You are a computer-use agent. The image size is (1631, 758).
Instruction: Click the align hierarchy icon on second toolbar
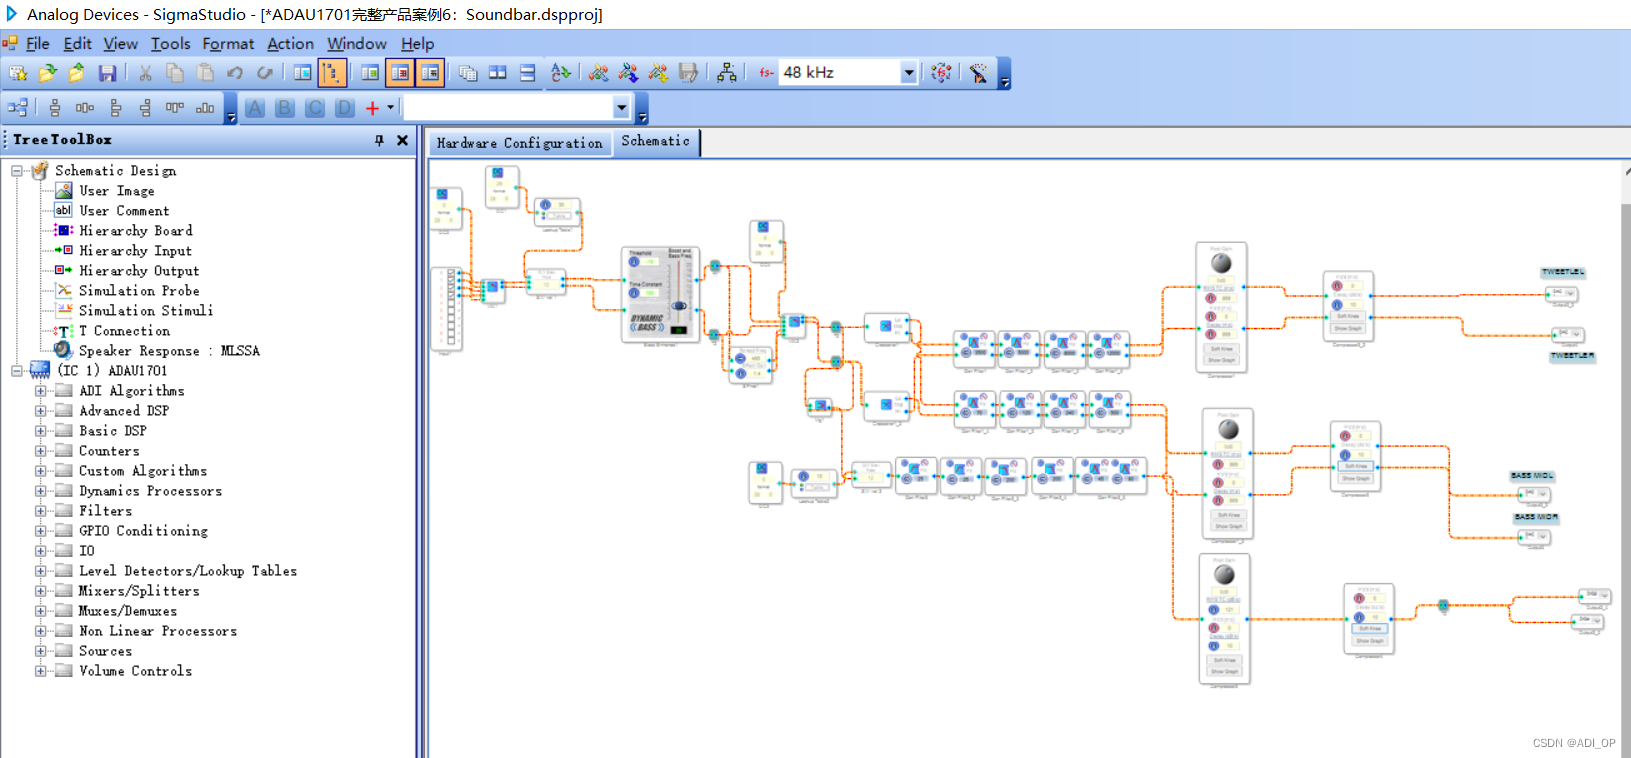click(18, 108)
